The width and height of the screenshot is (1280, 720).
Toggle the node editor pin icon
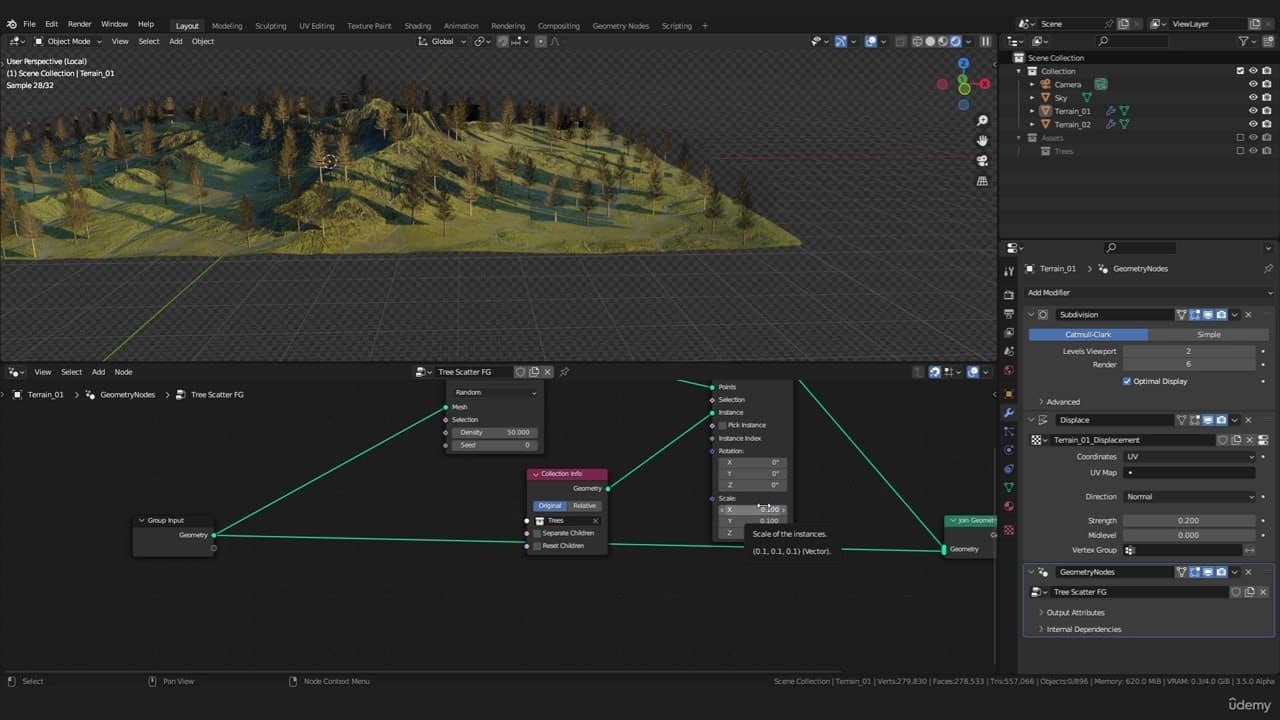[564, 372]
